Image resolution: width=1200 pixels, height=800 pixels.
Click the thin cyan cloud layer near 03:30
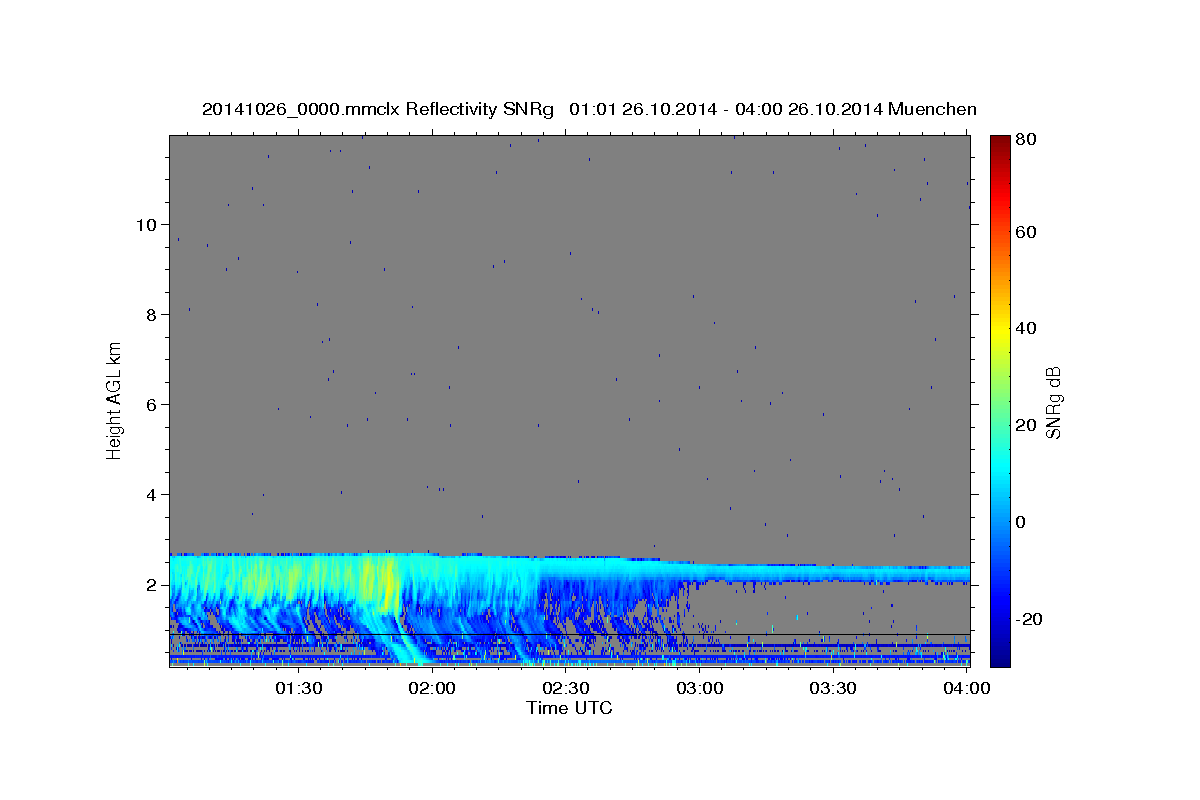833,573
